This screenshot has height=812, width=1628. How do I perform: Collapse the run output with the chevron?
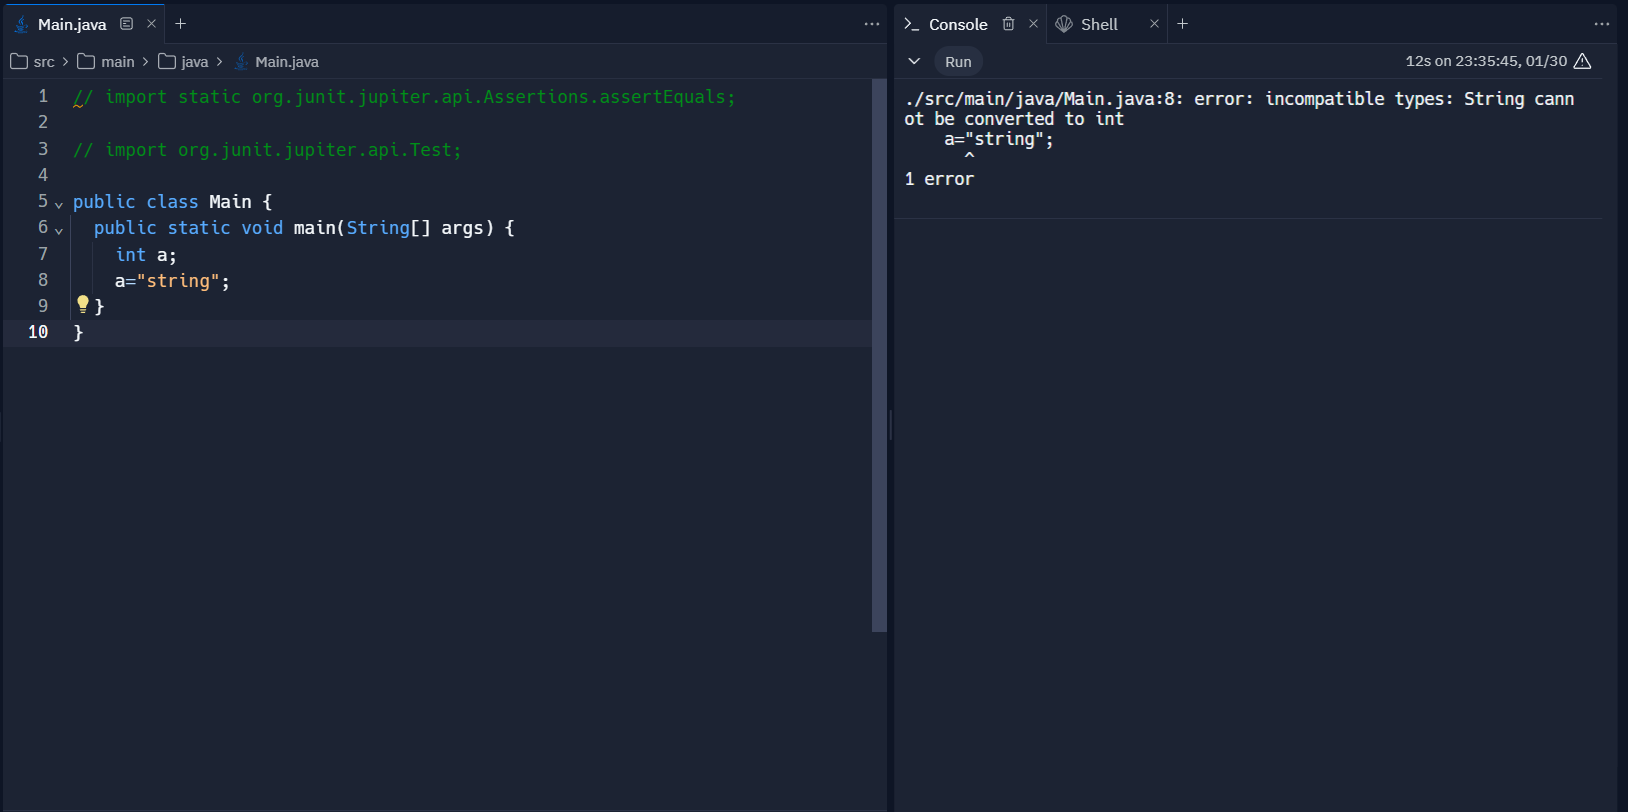[914, 61]
